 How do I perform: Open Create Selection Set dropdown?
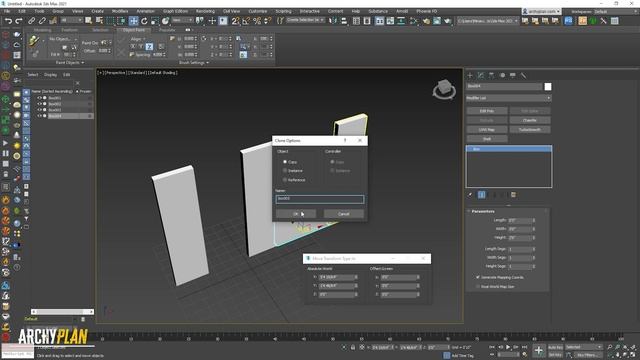(x=305, y=20)
